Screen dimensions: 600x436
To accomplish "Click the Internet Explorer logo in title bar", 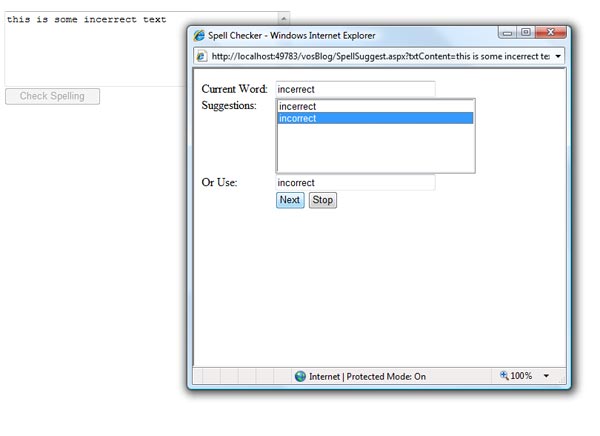I will (199, 36).
